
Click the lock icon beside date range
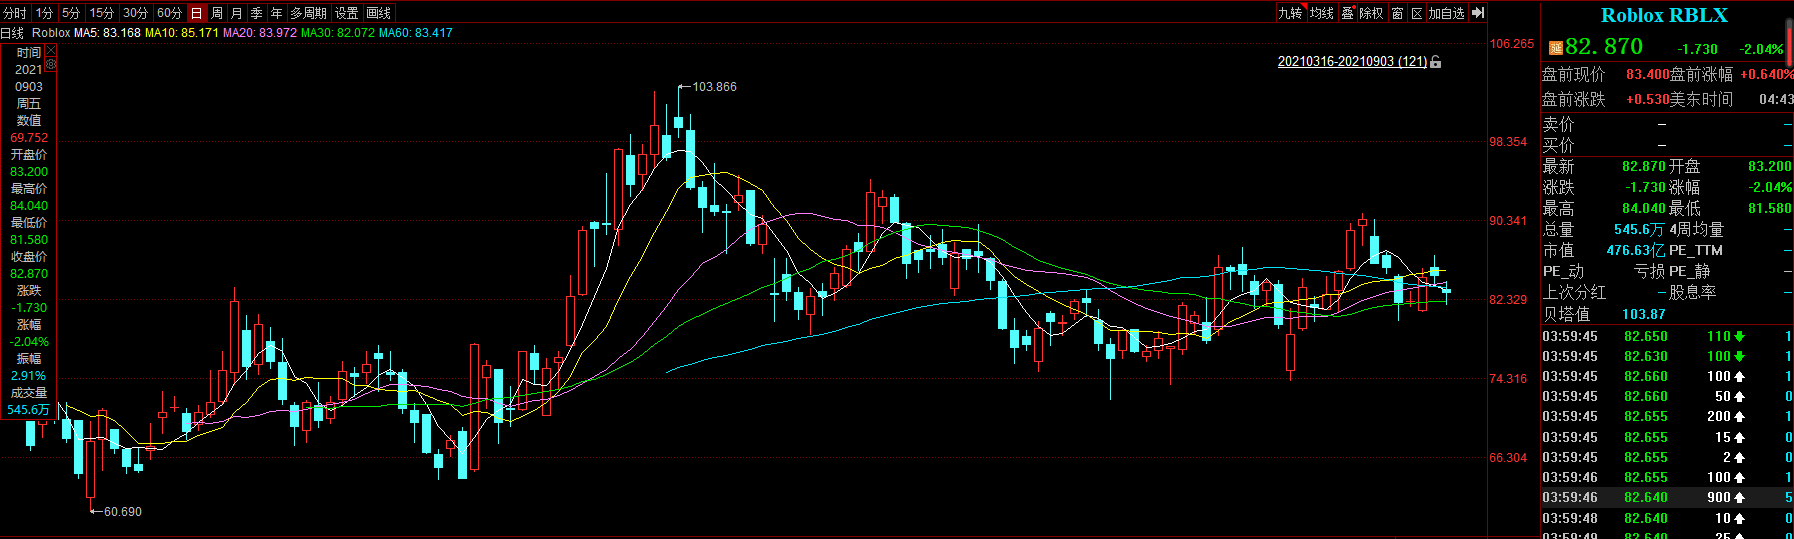click(x=1436, y=62)
